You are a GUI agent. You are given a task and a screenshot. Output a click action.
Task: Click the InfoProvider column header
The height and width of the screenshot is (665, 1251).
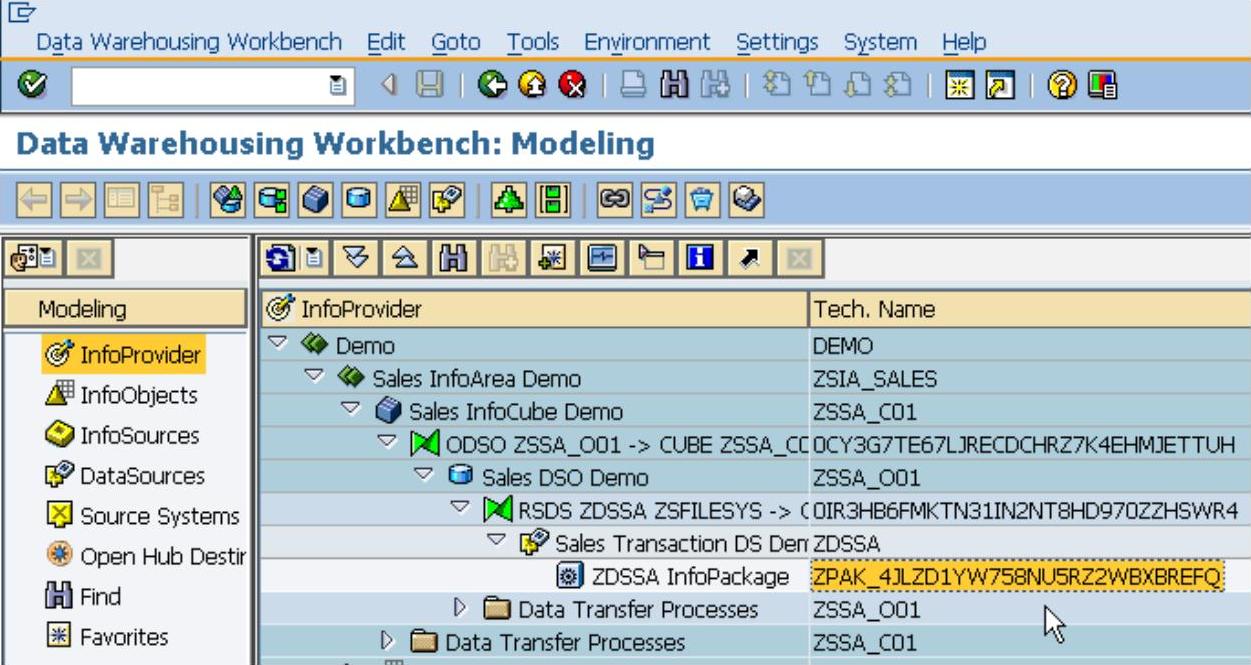[x=534, y=309]
